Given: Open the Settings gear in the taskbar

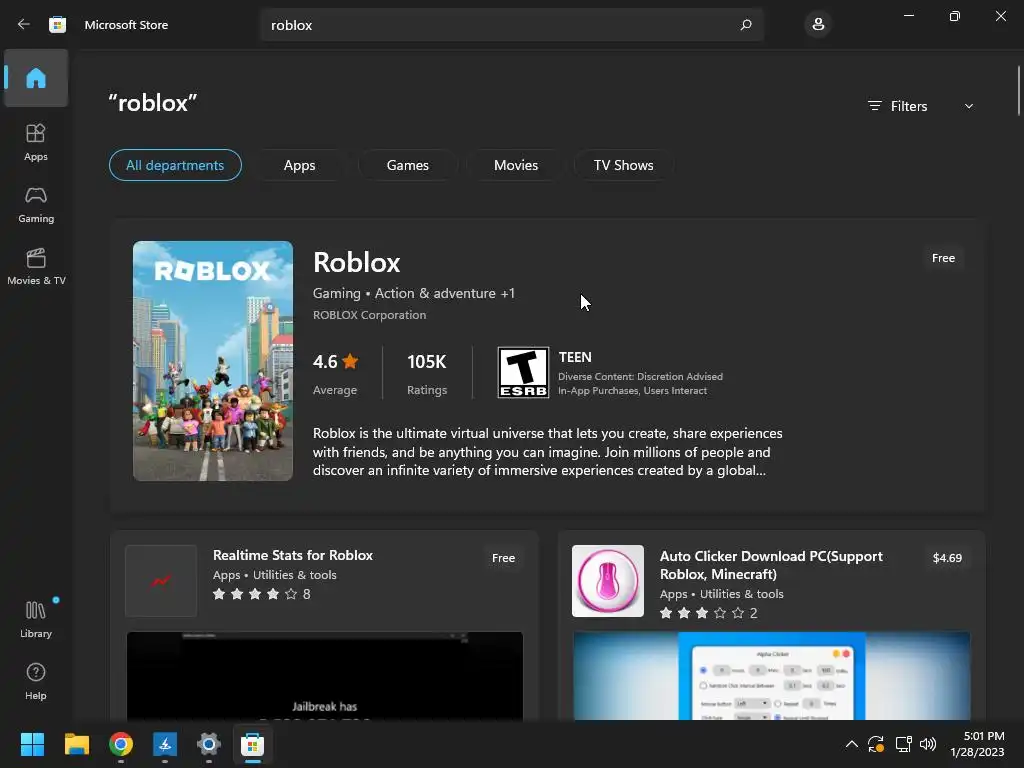Looking at the screenshot, I should [208, 744].
